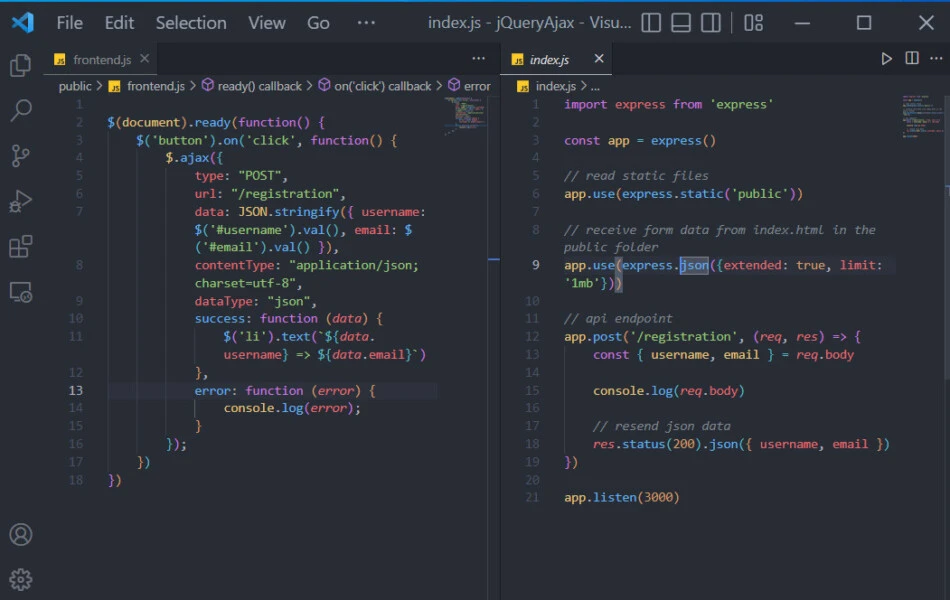Toggle the secondary side bar layout

click(711, 22)
